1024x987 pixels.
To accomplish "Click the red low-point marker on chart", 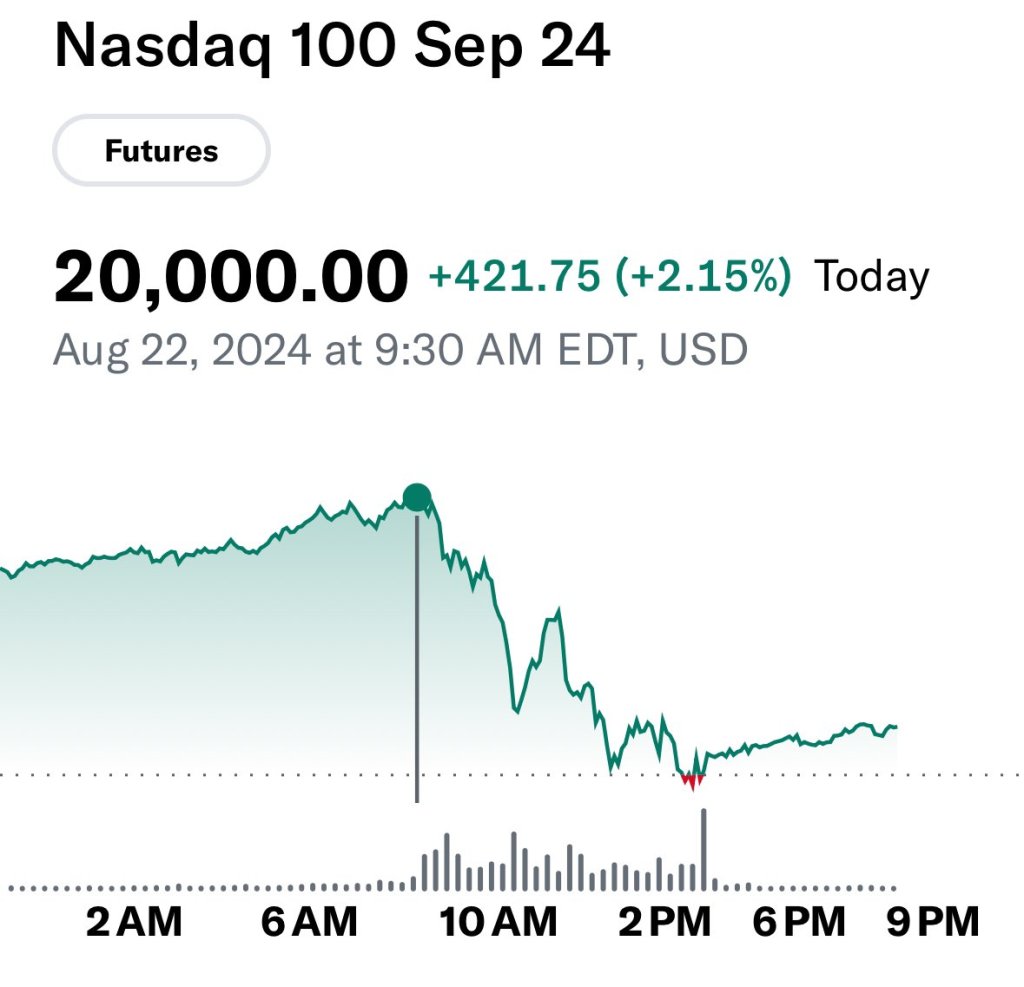I will (692, 781).
